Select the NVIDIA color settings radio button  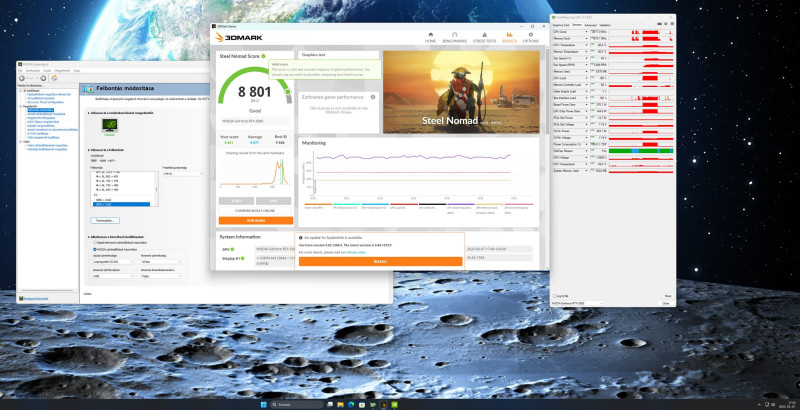click(x=94, y=249)
